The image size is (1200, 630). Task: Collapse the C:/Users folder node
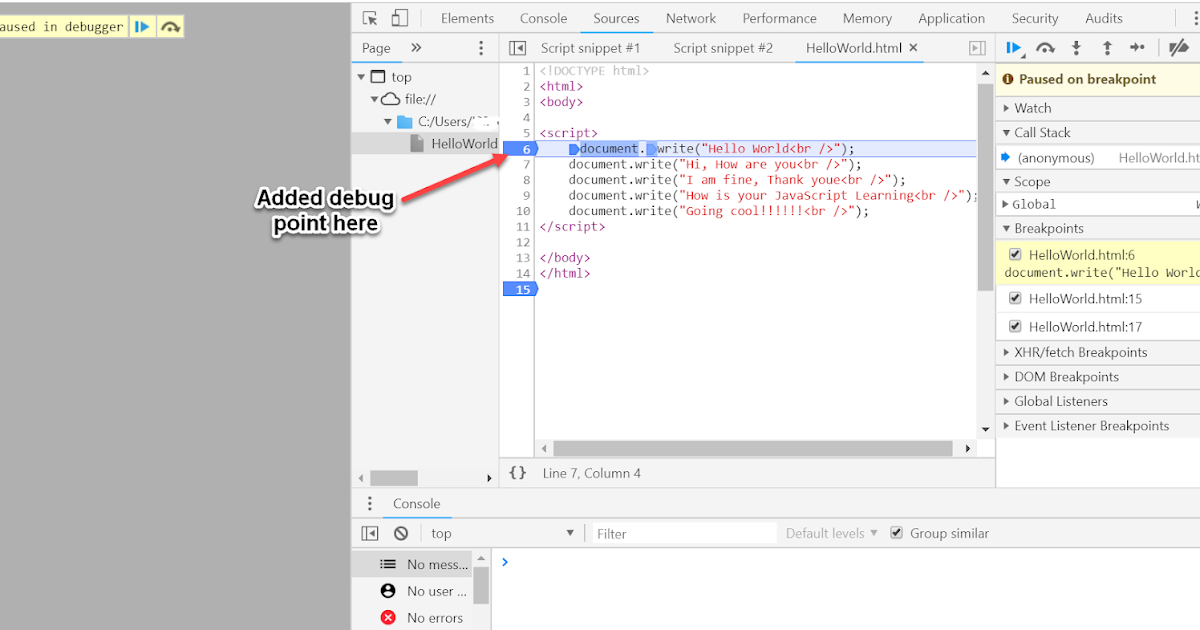pos(388,121)
